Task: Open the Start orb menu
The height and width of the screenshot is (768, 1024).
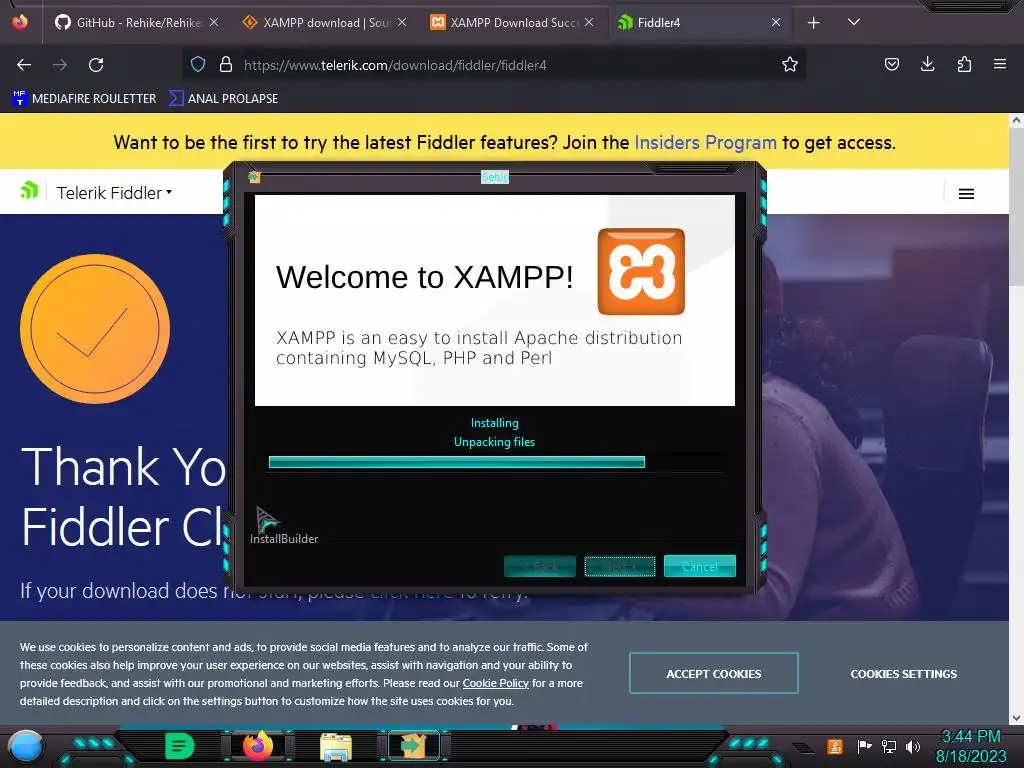Action: [26, 747]
